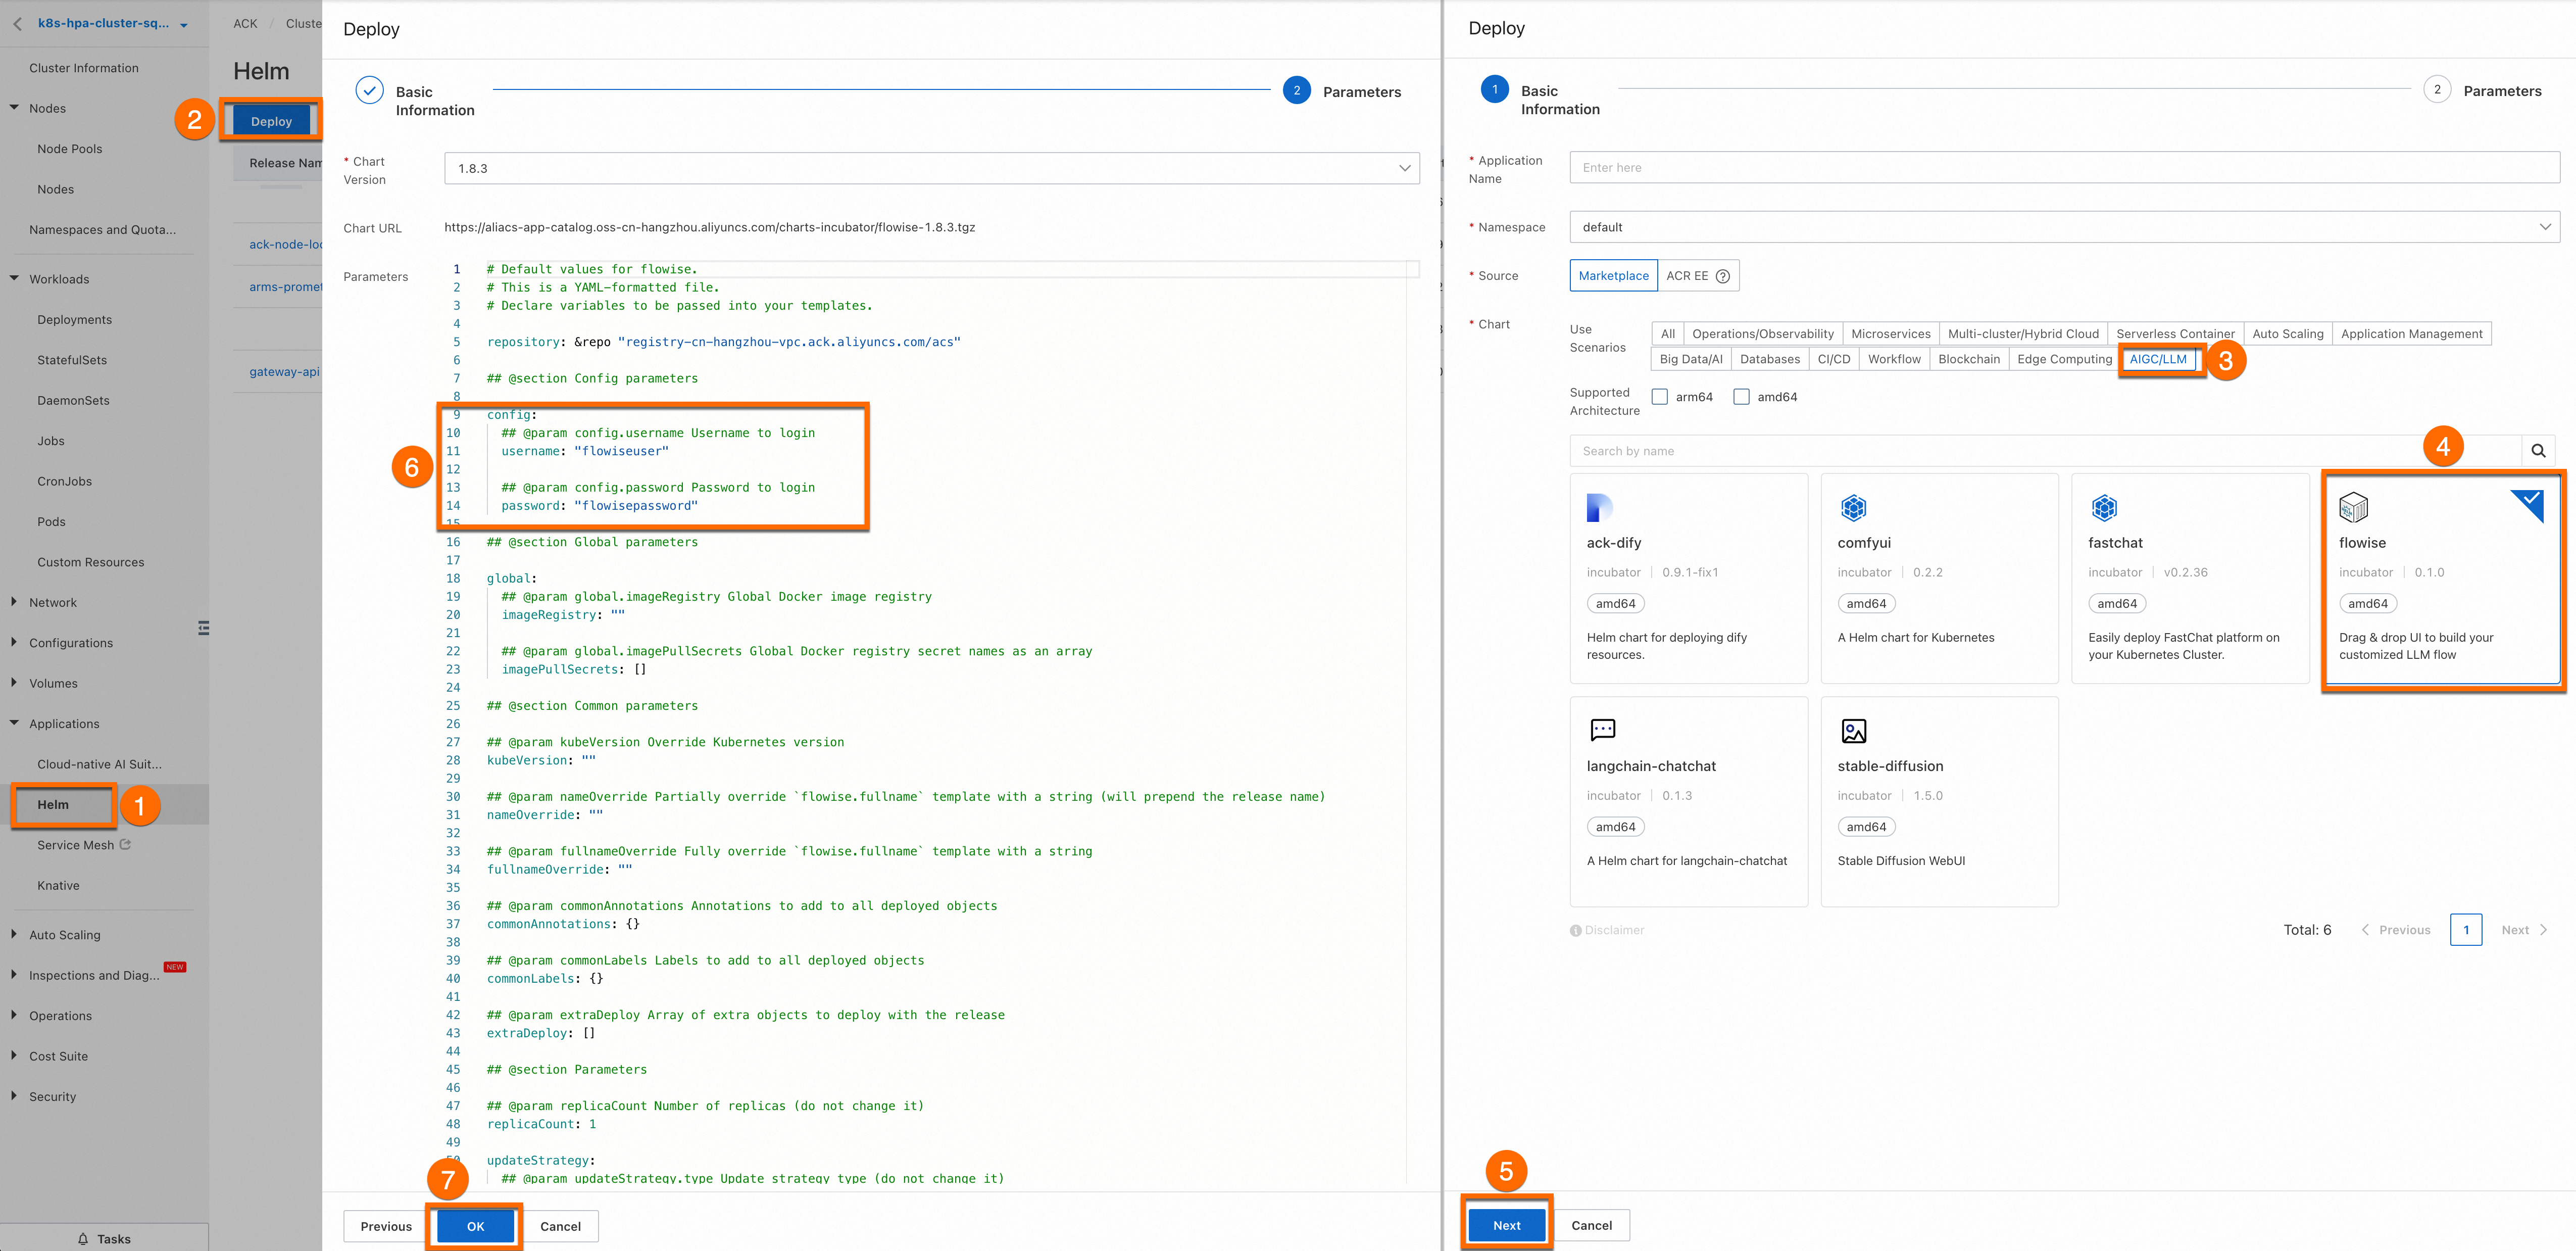Screen dimensions: 2576x1251
Task: Click the fastchat chart icon
Action: [x=2104, y=507]
